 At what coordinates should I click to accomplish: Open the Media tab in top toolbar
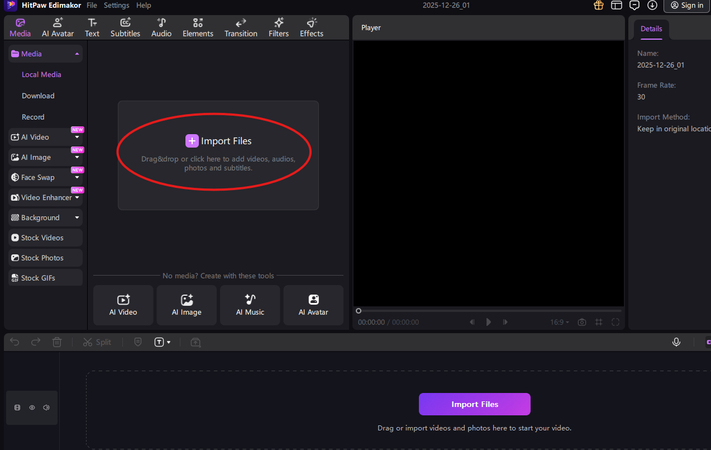pyautogui.click(x=20, y=28)
